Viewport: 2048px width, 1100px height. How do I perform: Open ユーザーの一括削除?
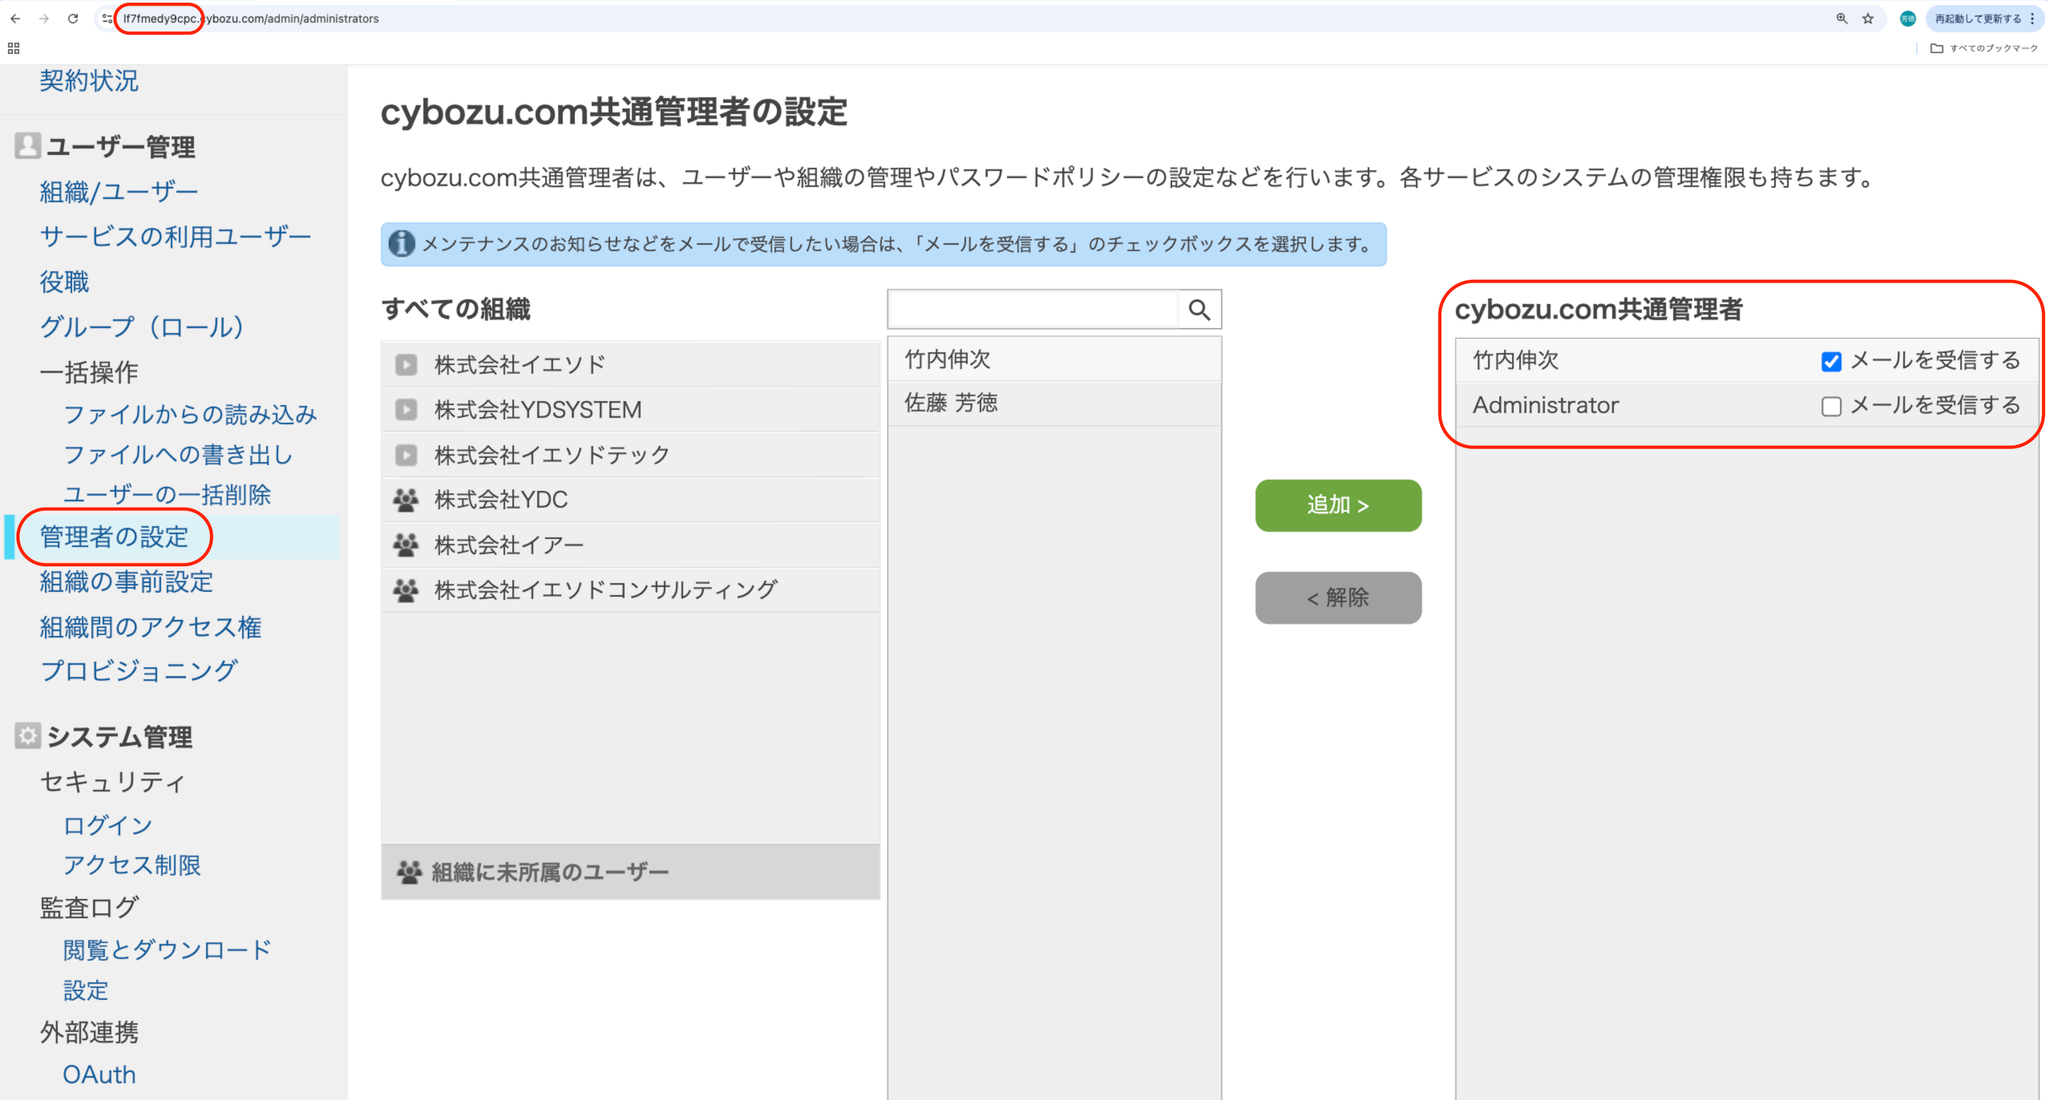[167, 494]
